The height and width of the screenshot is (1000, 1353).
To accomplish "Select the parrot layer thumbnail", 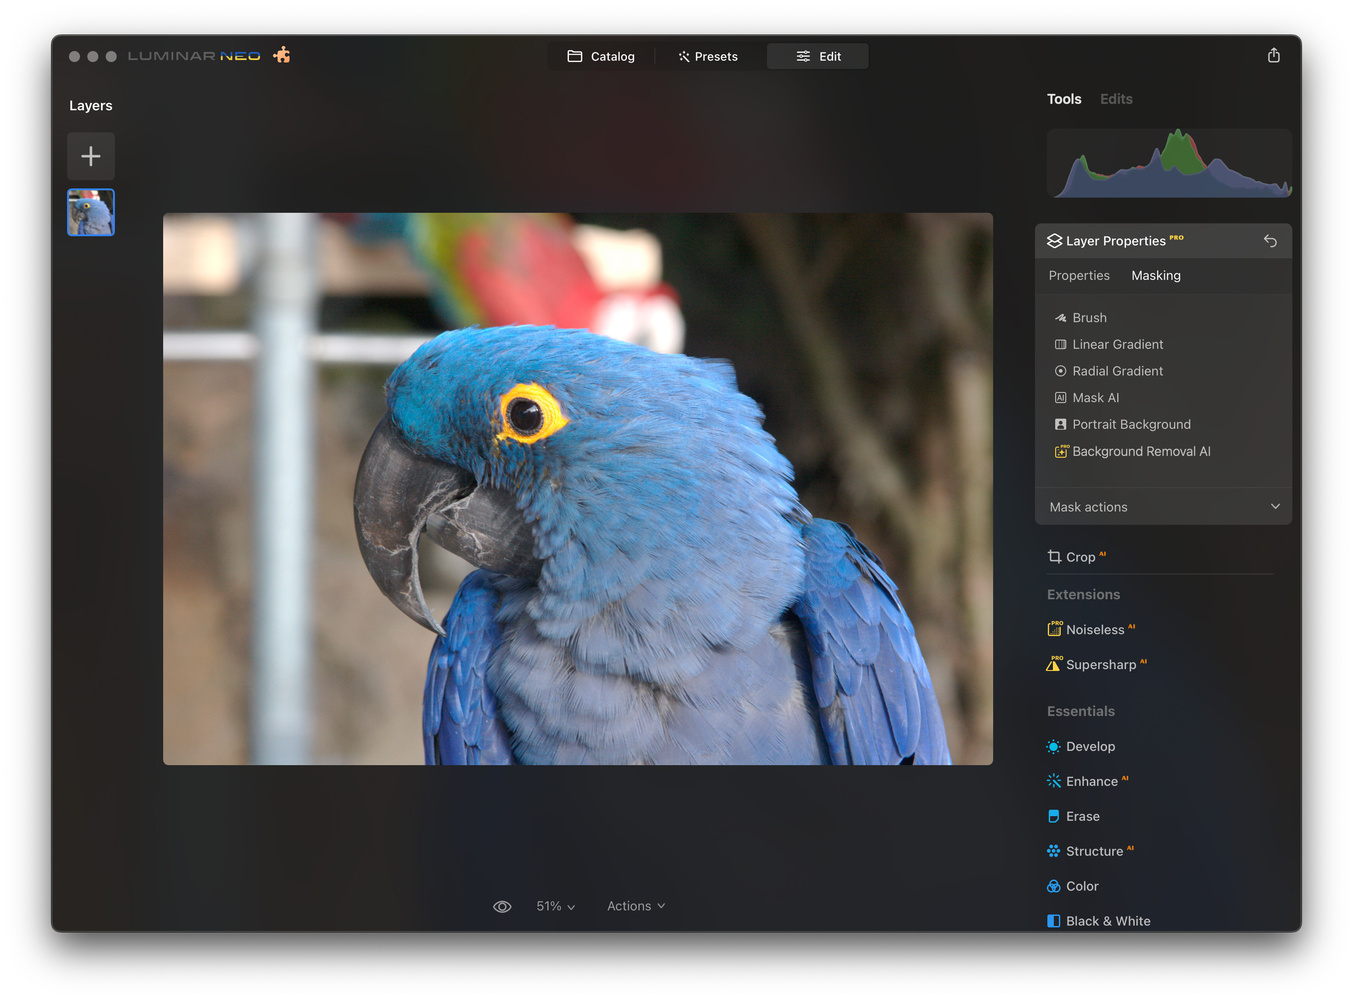I will [x=91, y=212].
